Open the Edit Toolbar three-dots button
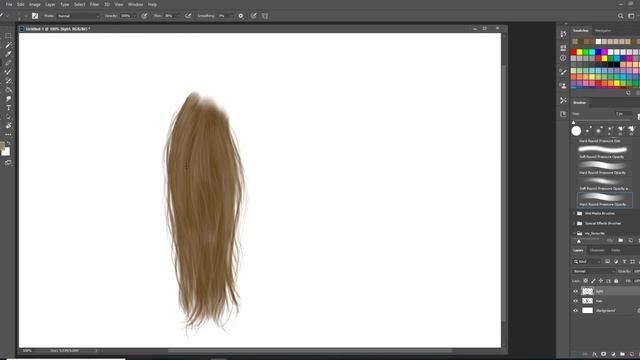The height and width of the screenshot is (360, 640). [8, 134]
